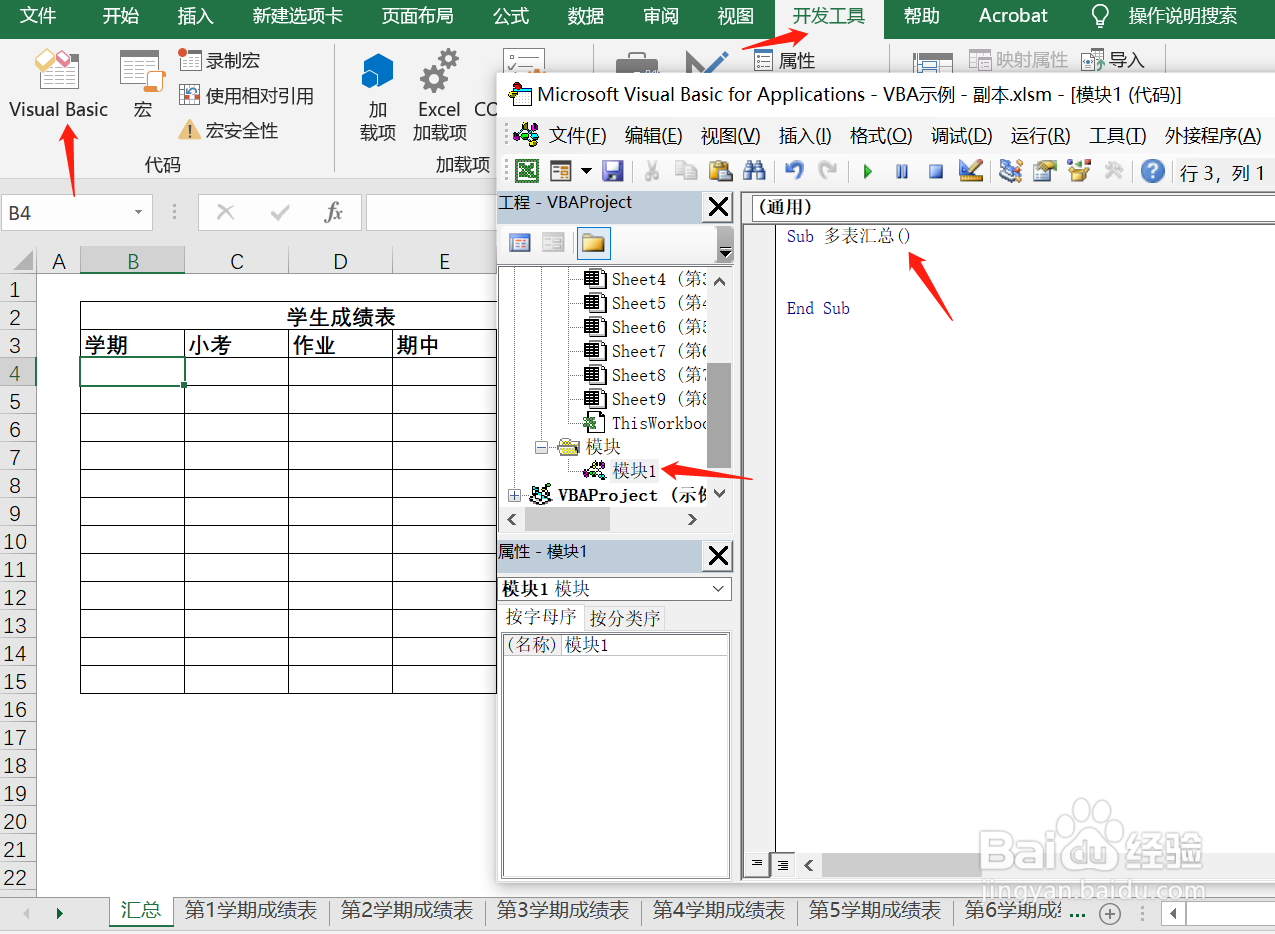Open the VBA 运行(R) menu
The image size is (1275, 934).
coord(1041,136)
